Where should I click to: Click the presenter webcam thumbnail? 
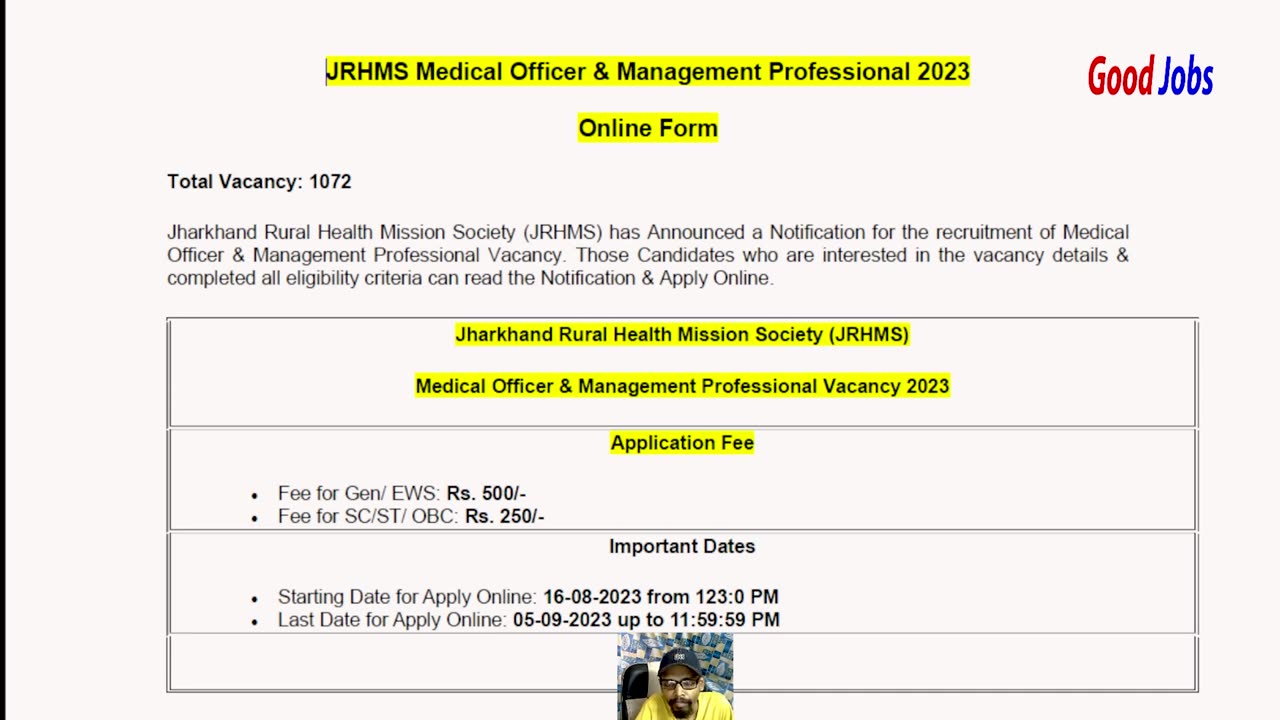coord(675,677)
